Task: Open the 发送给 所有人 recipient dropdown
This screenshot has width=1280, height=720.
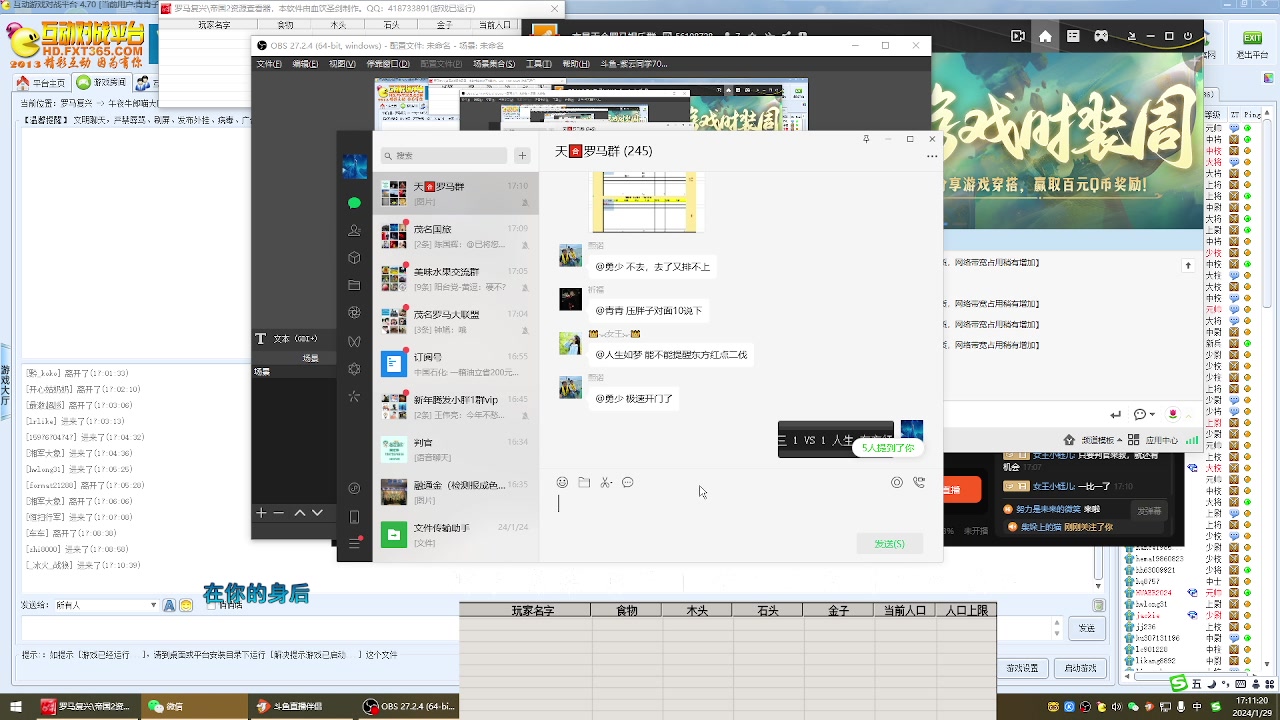Action: [x=104, y=605]
